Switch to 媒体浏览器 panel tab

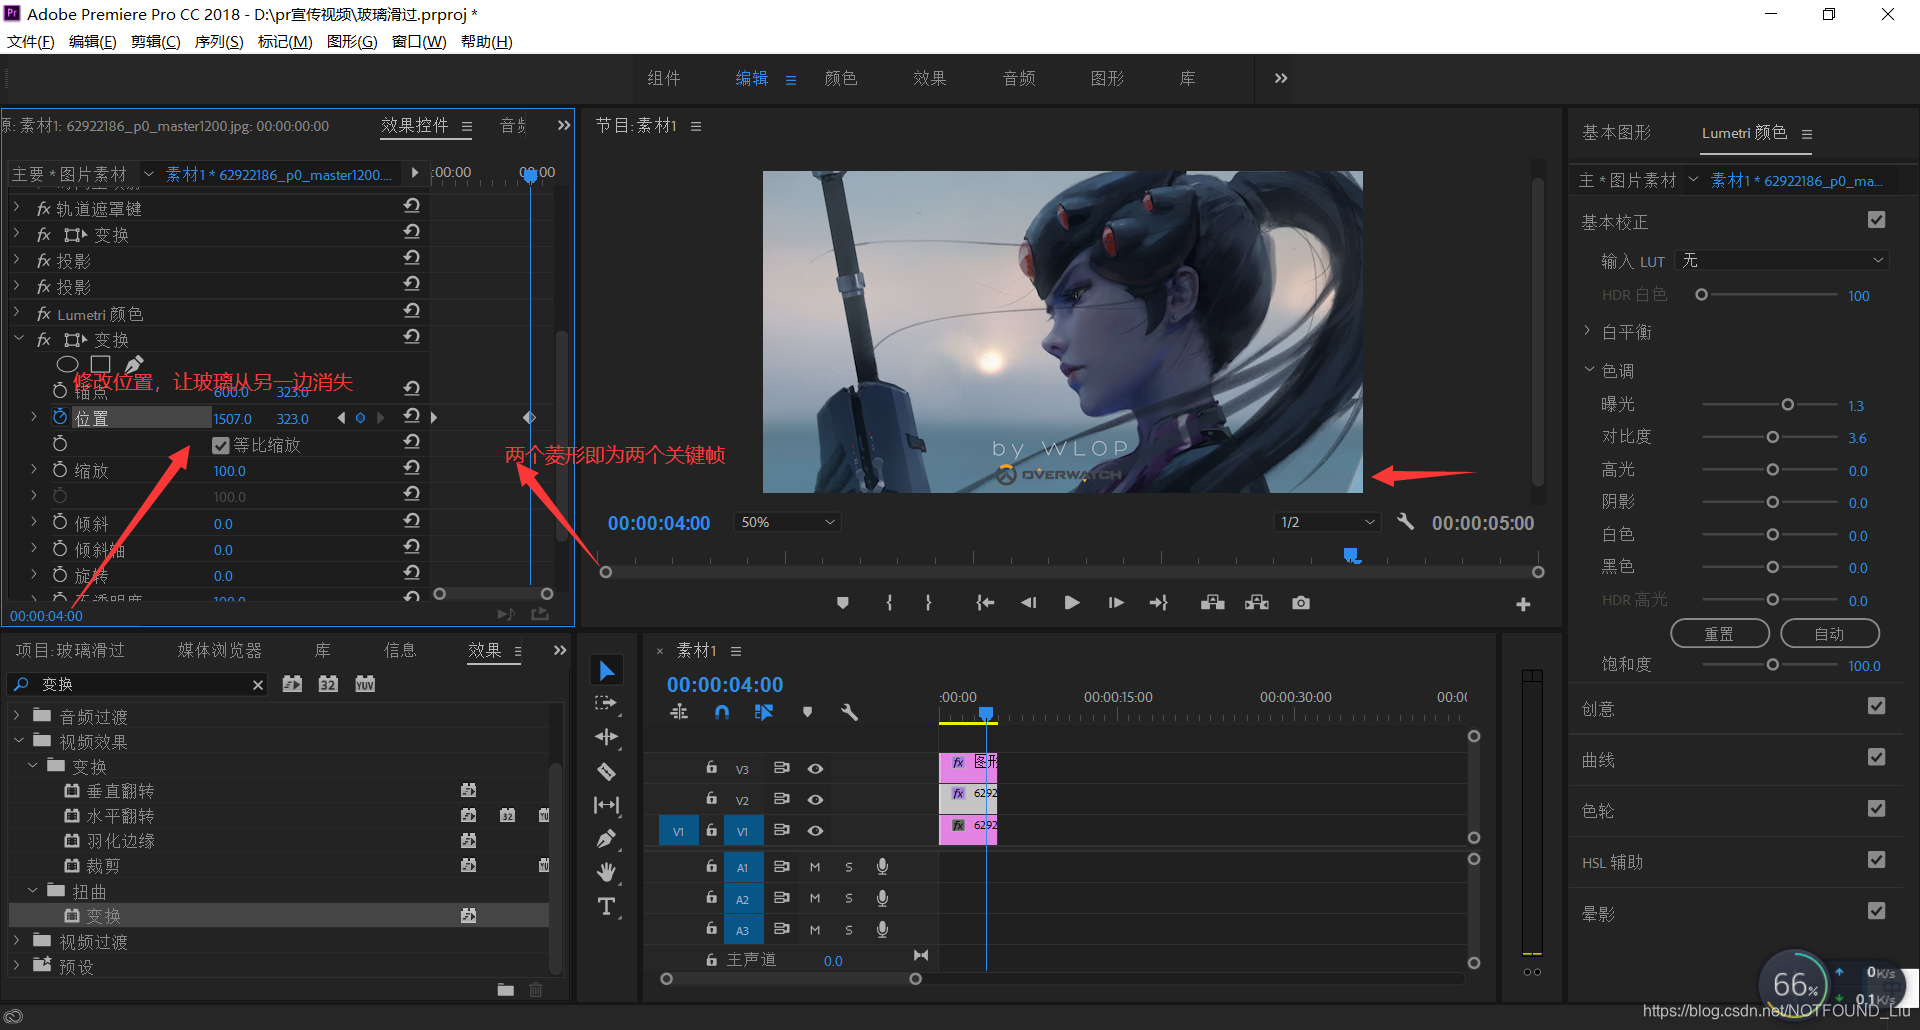220,650
